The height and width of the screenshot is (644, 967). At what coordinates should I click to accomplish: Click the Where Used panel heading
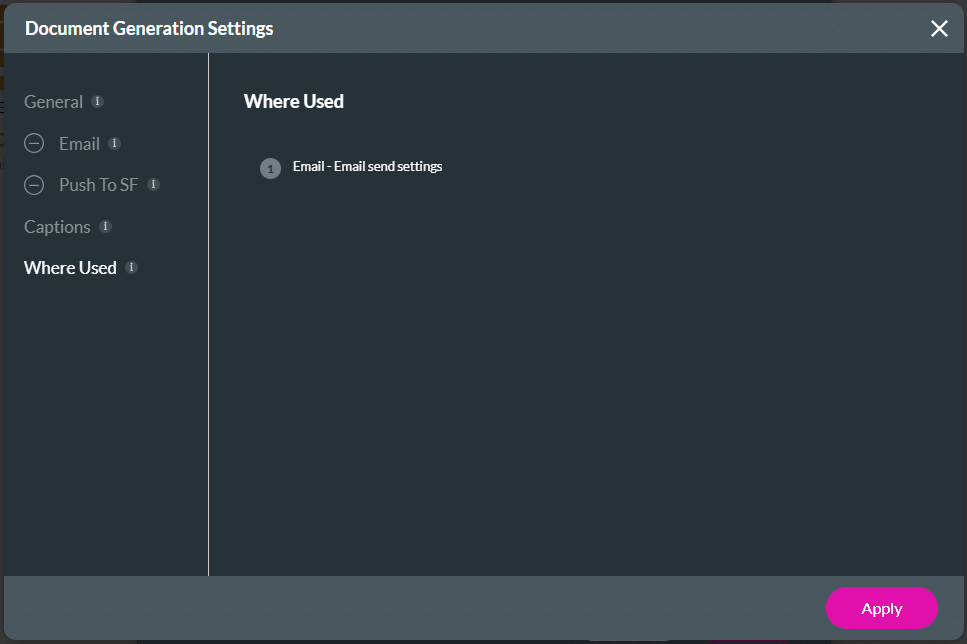pos(294,101)
